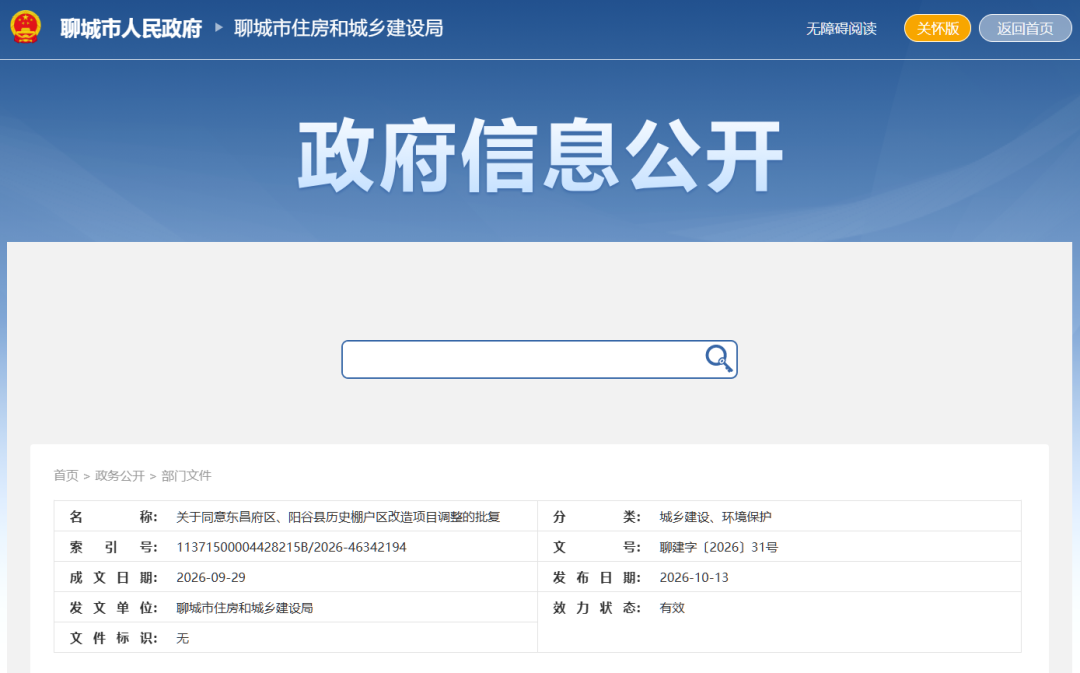Select document number 聊建字〔2026〕31号
This screenshot has height=673, width=1080.
[719, 547]
